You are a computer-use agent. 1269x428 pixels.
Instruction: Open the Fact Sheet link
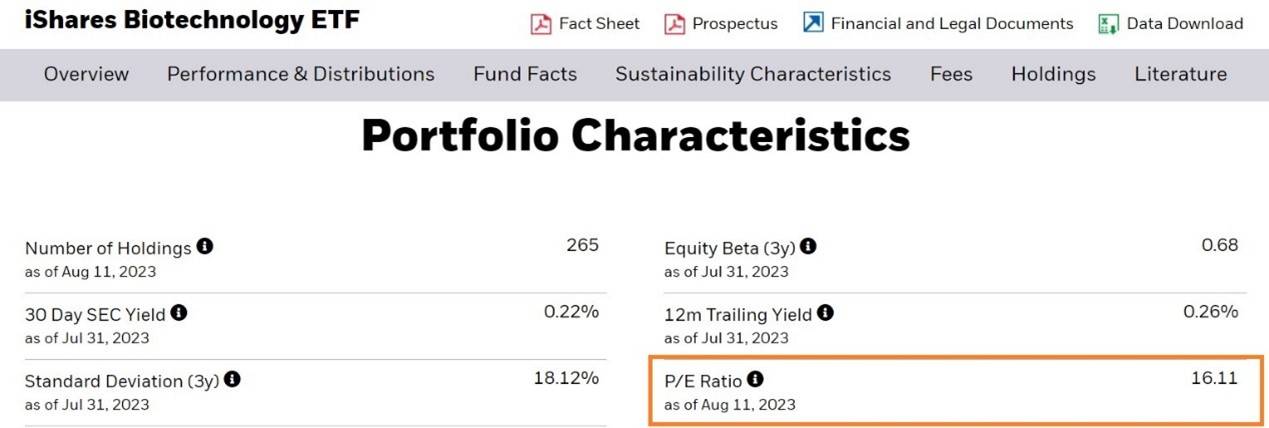click(599, 24)
